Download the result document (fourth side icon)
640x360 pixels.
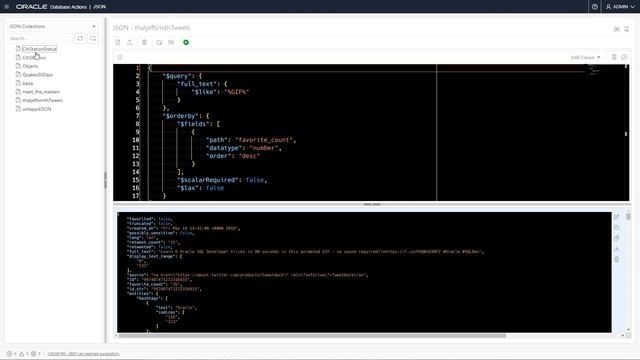[x=617, y=249]
